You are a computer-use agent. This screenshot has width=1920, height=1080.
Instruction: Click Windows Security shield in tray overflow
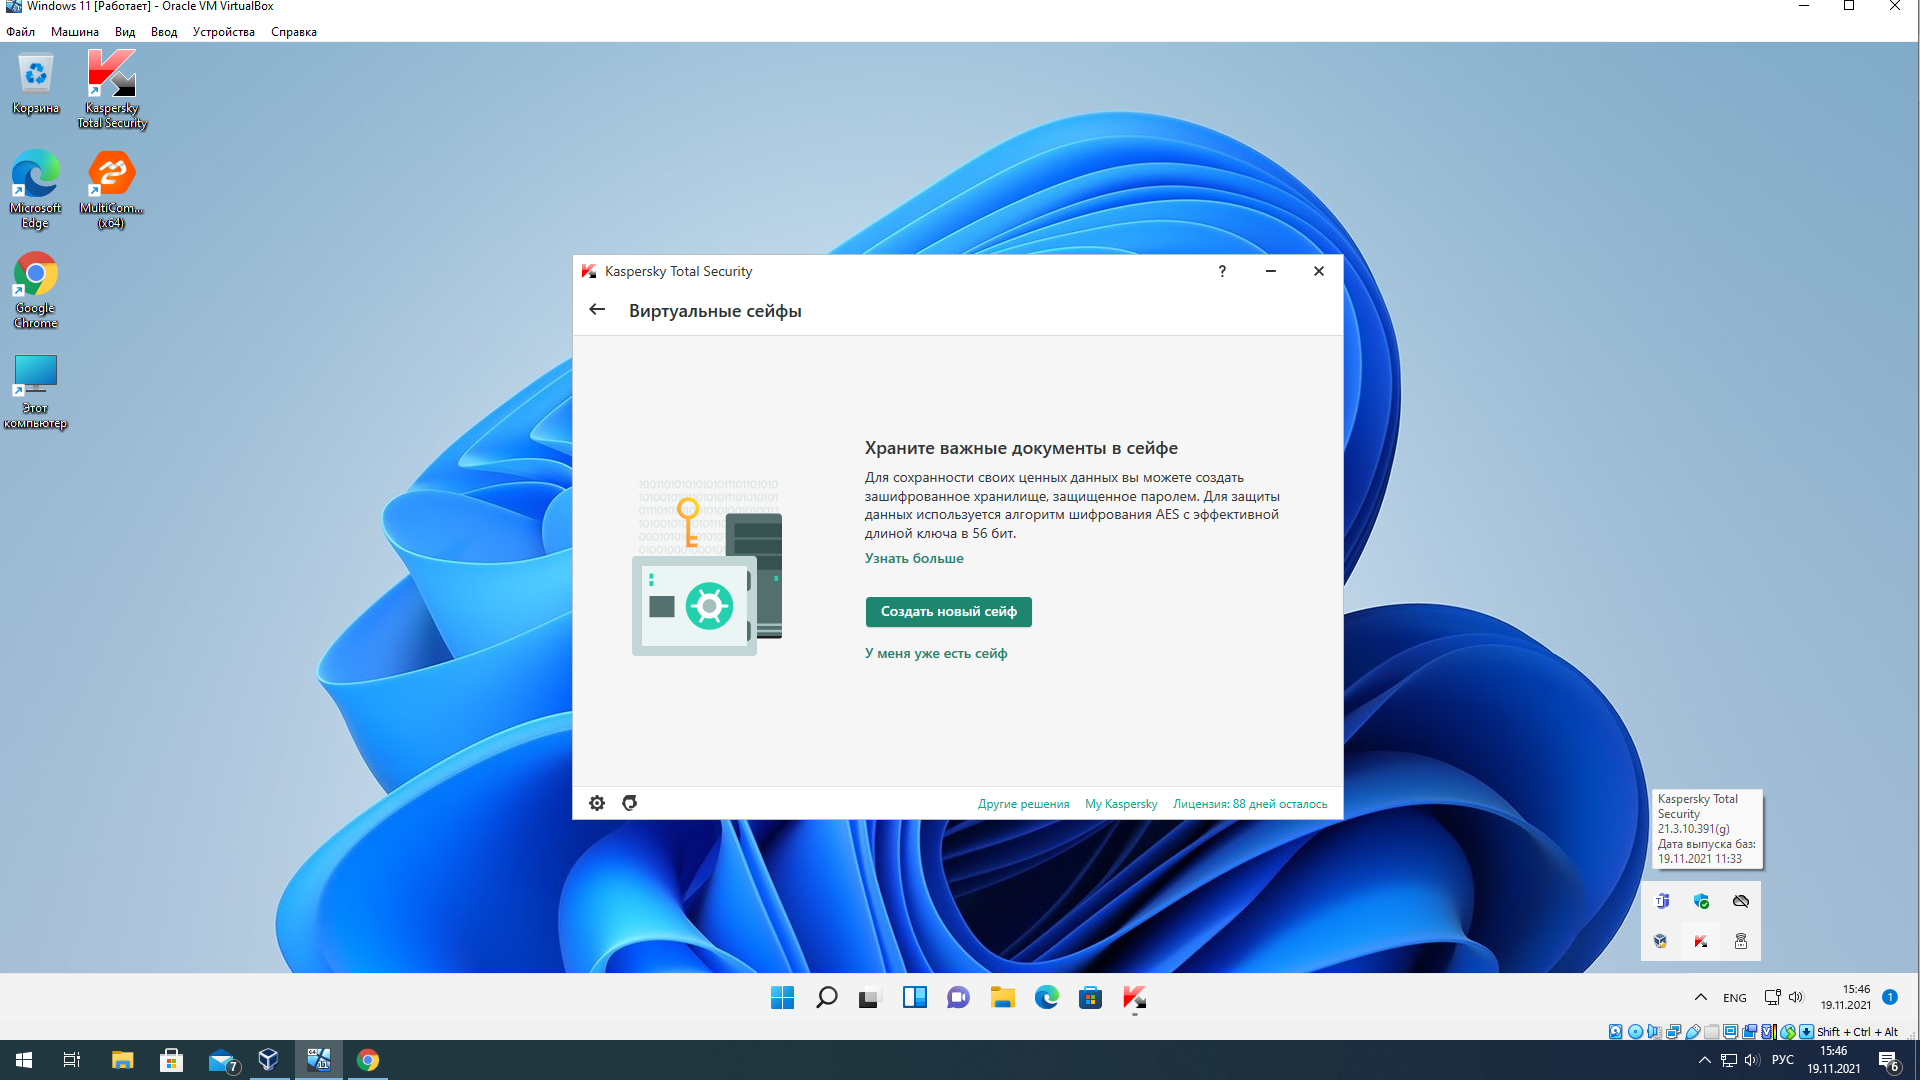point(1701,901)
